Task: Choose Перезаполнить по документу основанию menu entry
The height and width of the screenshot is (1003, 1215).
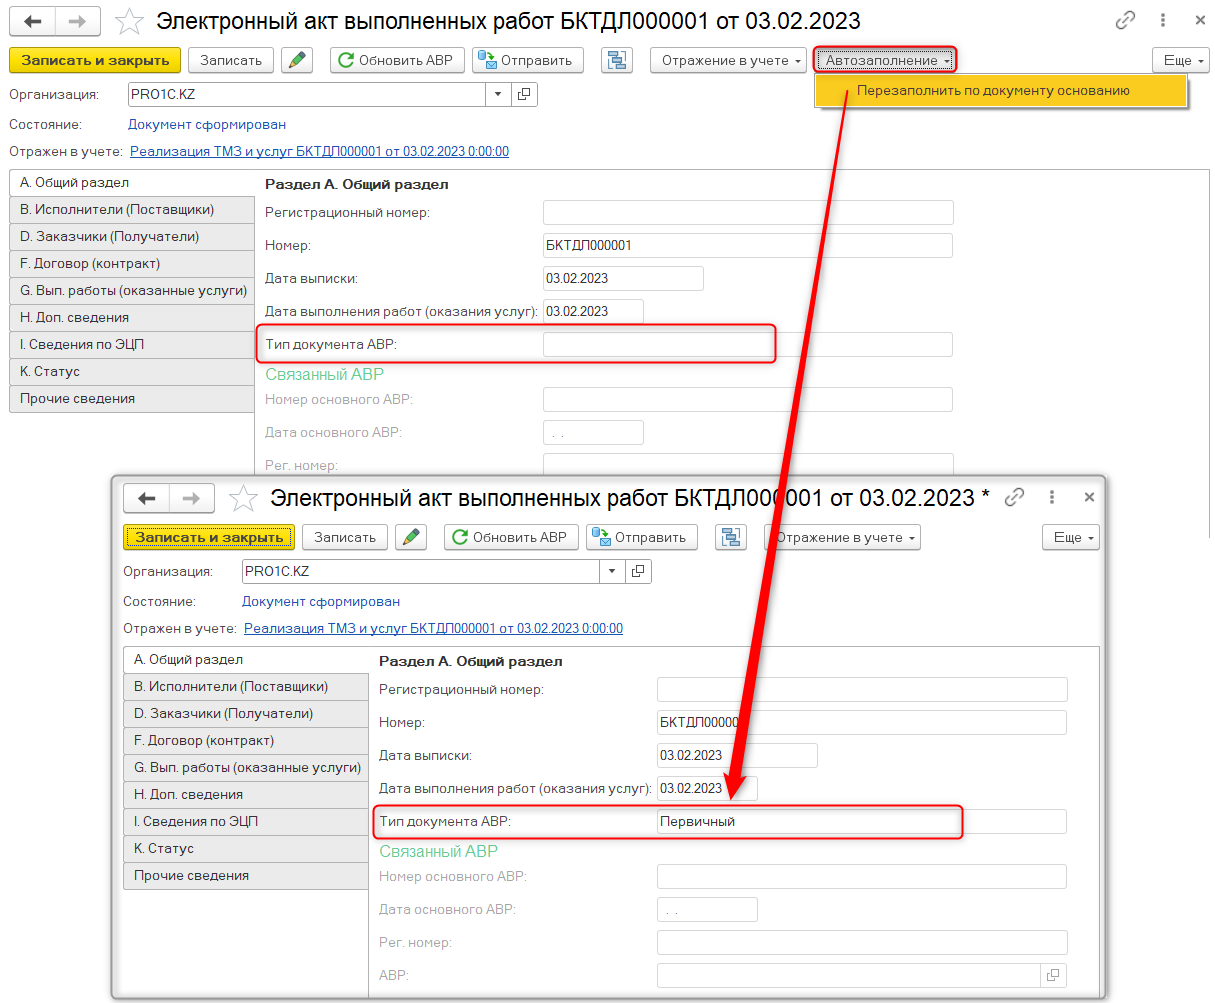Action: 992,91
